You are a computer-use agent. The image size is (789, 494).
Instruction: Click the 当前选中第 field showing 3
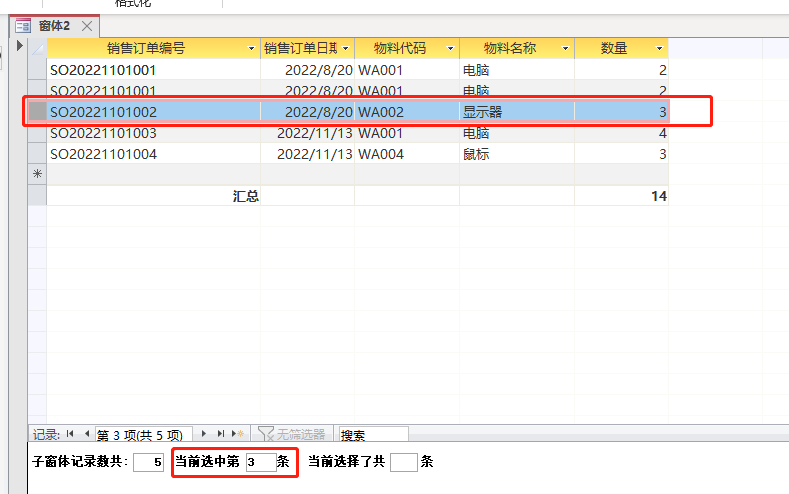click(x=261, y=462)
